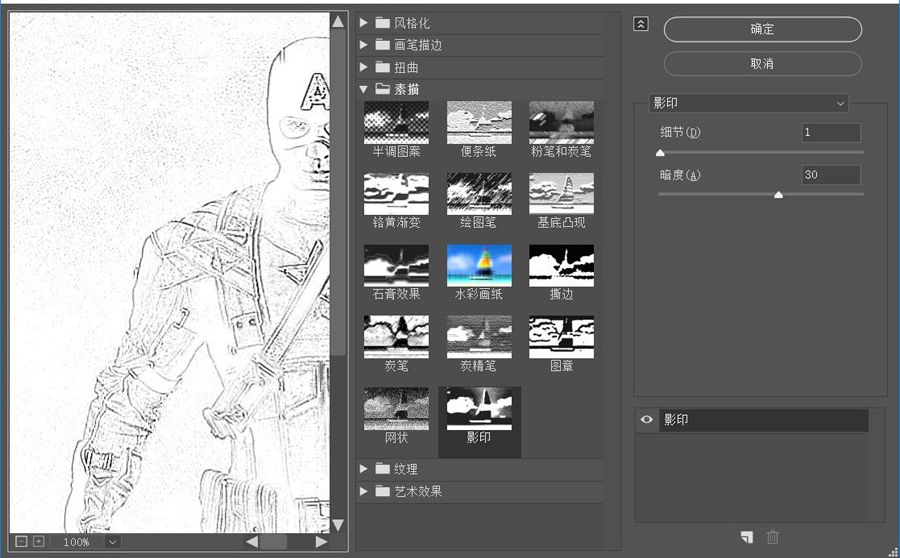This screenshot has width=900, height=558.
Task: Select the 图章 filter thumbnail
Action: point(561,337)
